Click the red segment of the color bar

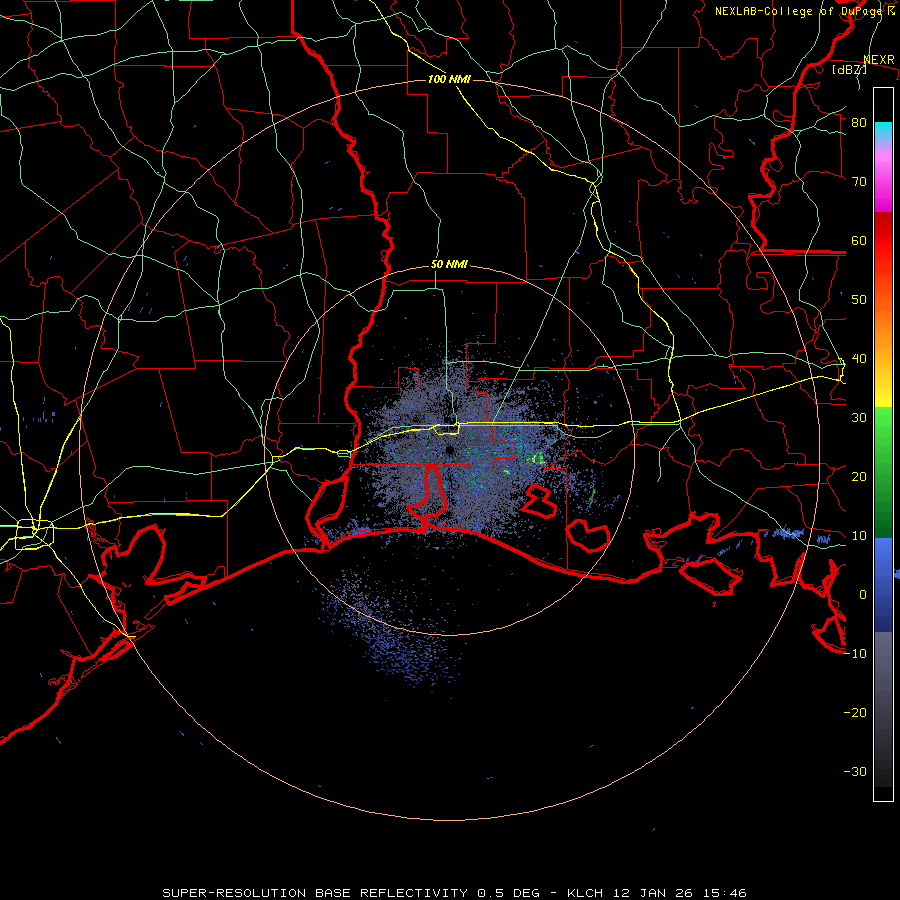click(883, 242)
